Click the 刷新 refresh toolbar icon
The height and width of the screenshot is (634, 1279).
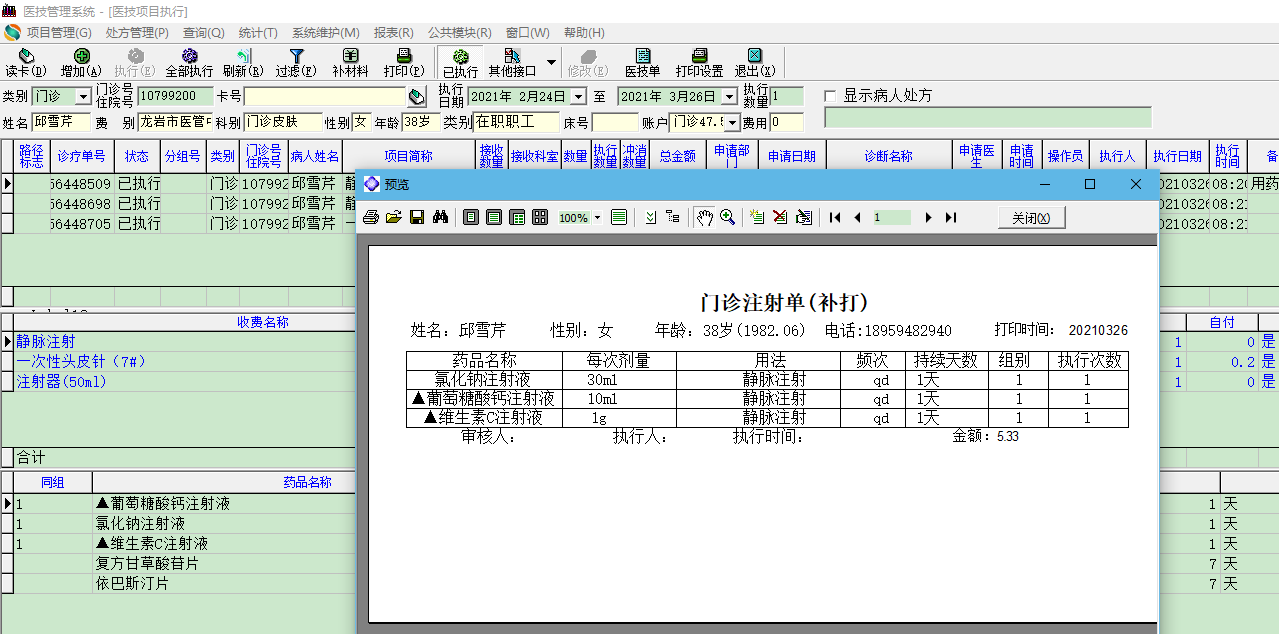(243, 63)
